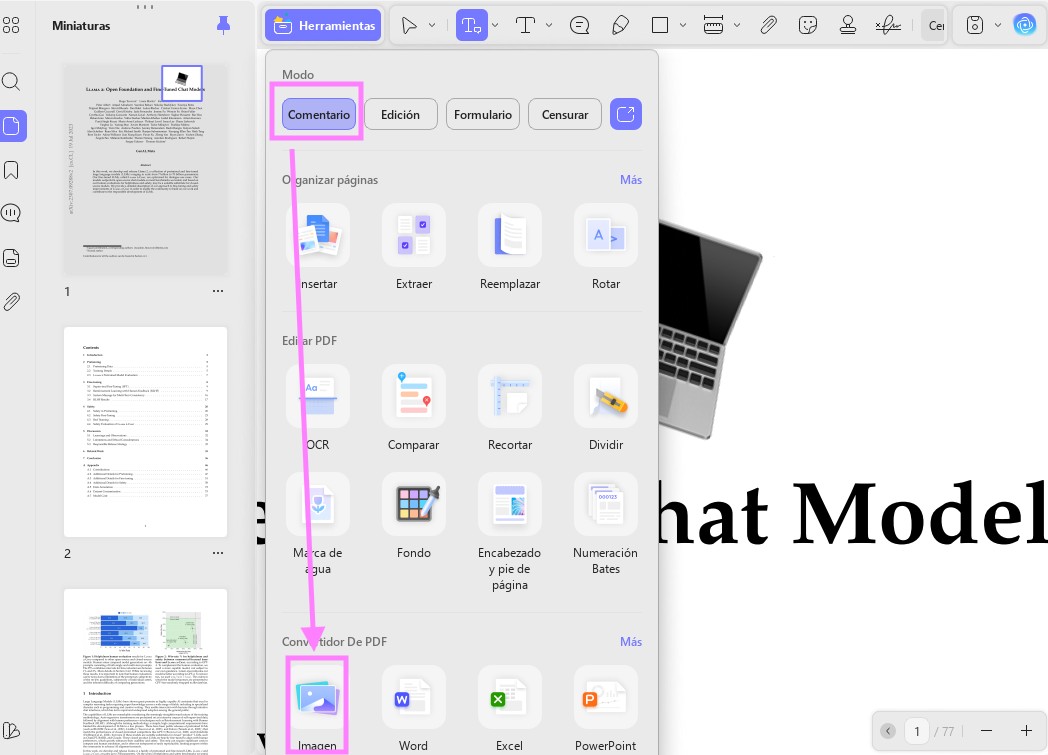Expand the shape tool dropdown arrow
The width and height of the screenshot is (1048, 755).
click(683, 25)
